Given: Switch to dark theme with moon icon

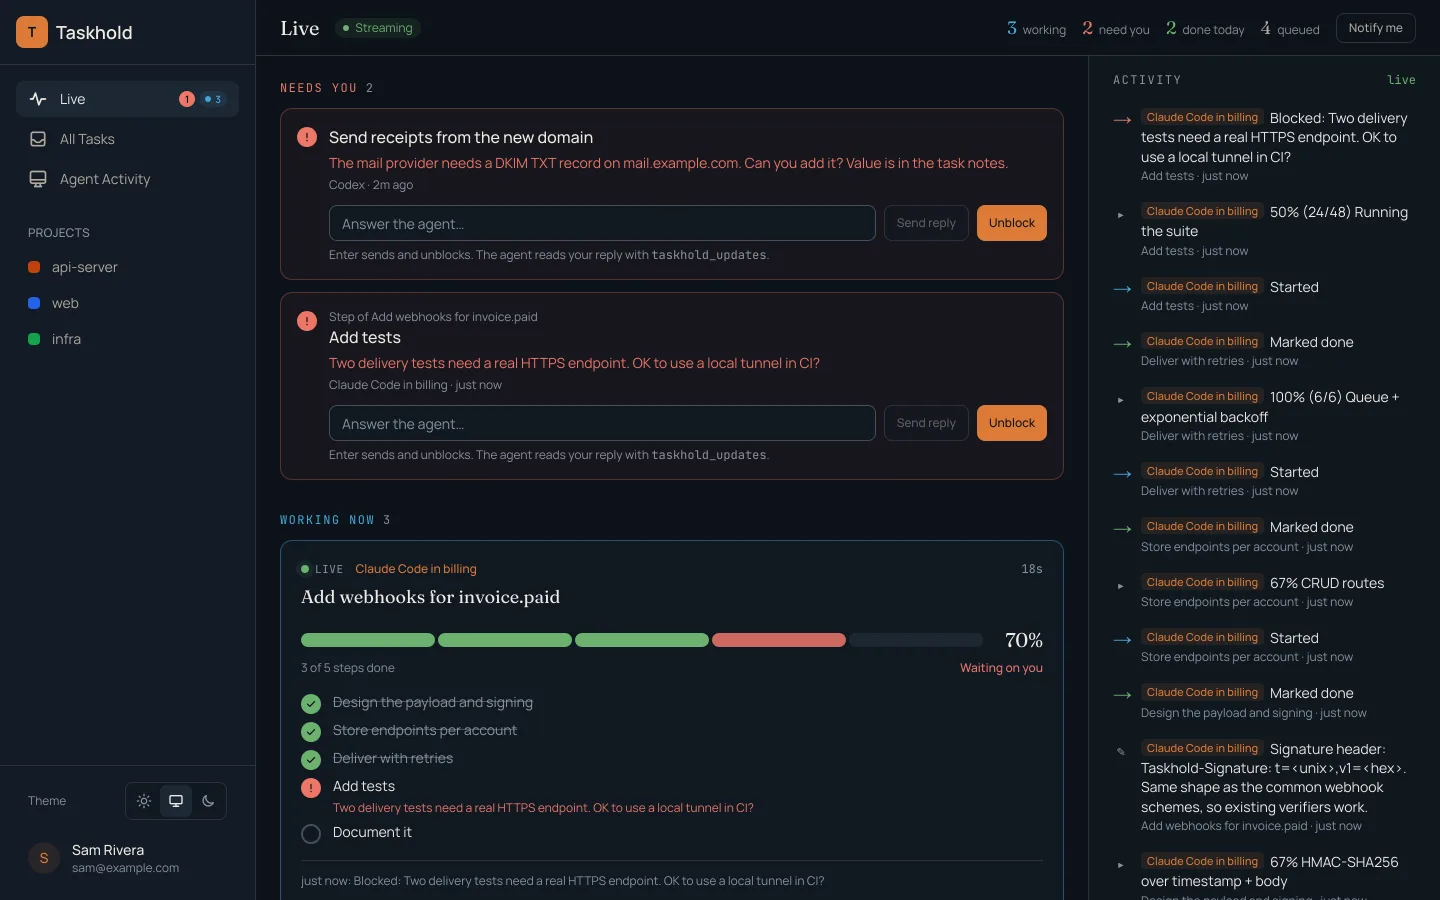Looking at the screenshot, I should click(208, 801).
